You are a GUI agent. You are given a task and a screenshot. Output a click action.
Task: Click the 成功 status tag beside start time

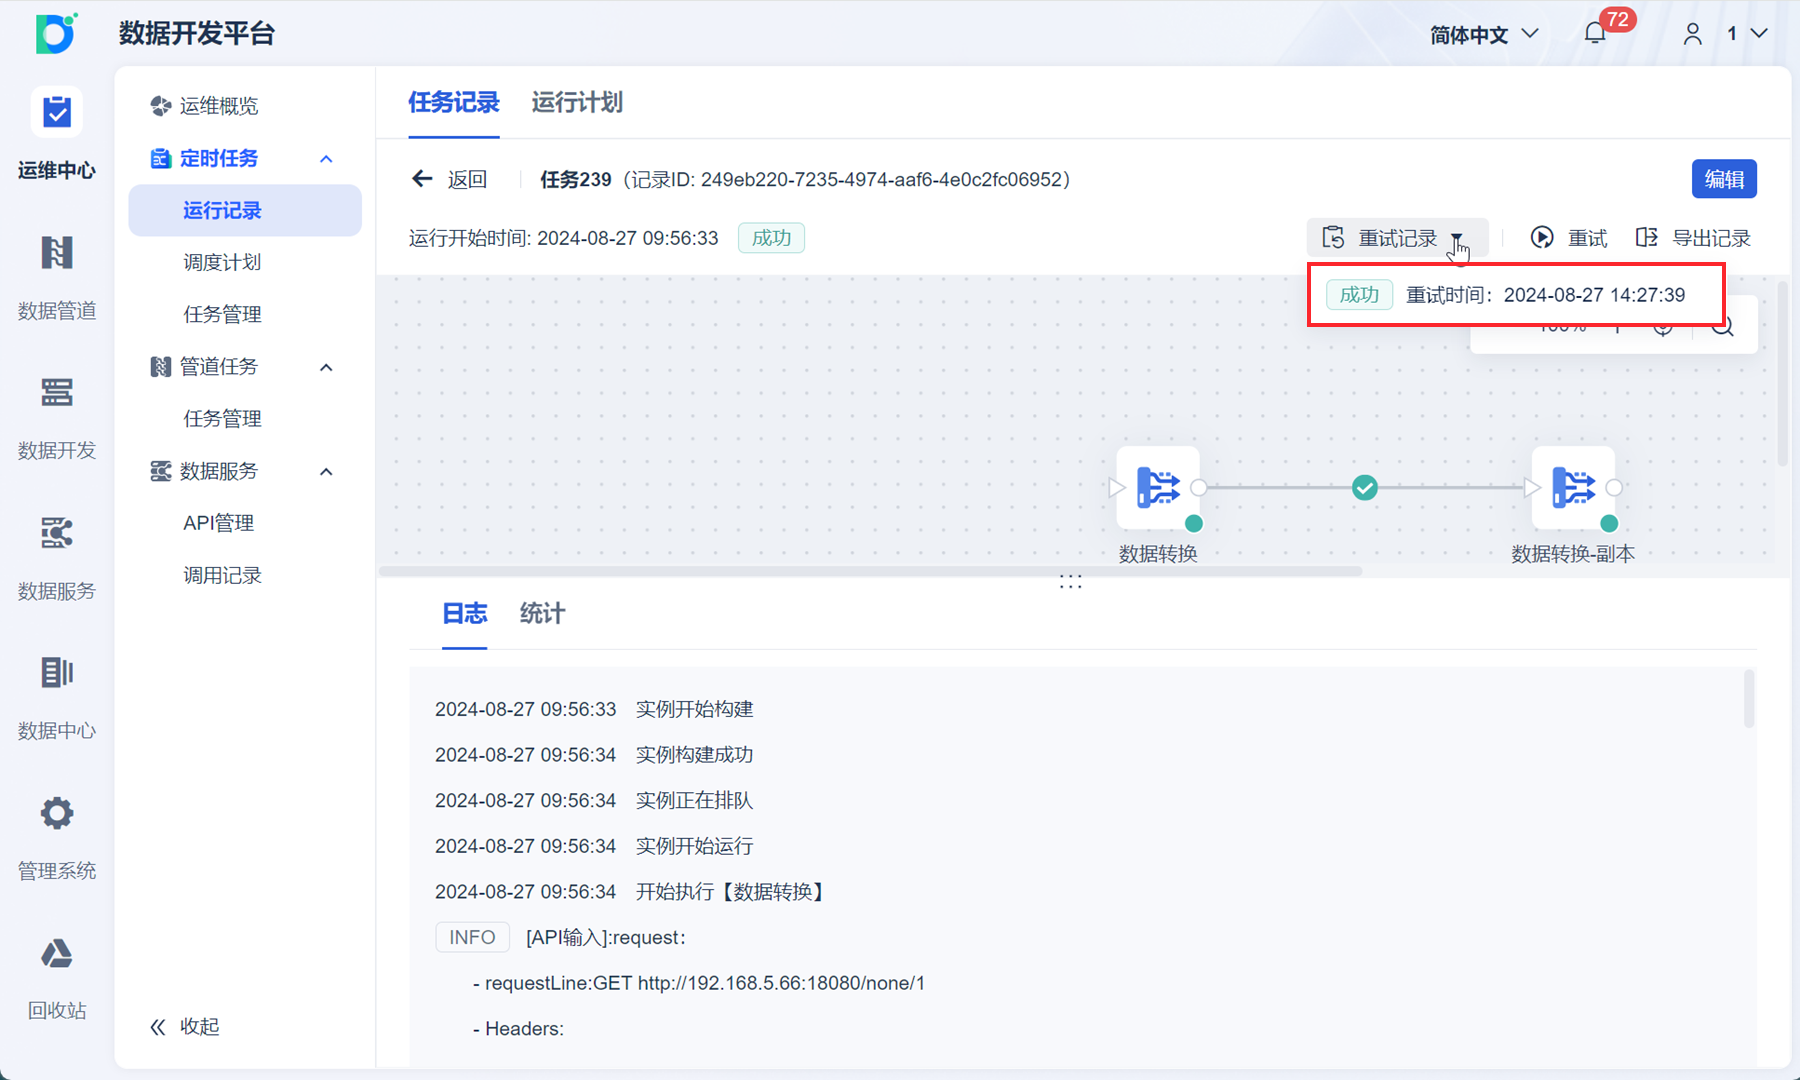pyautogui.click(x=771, y=238)
